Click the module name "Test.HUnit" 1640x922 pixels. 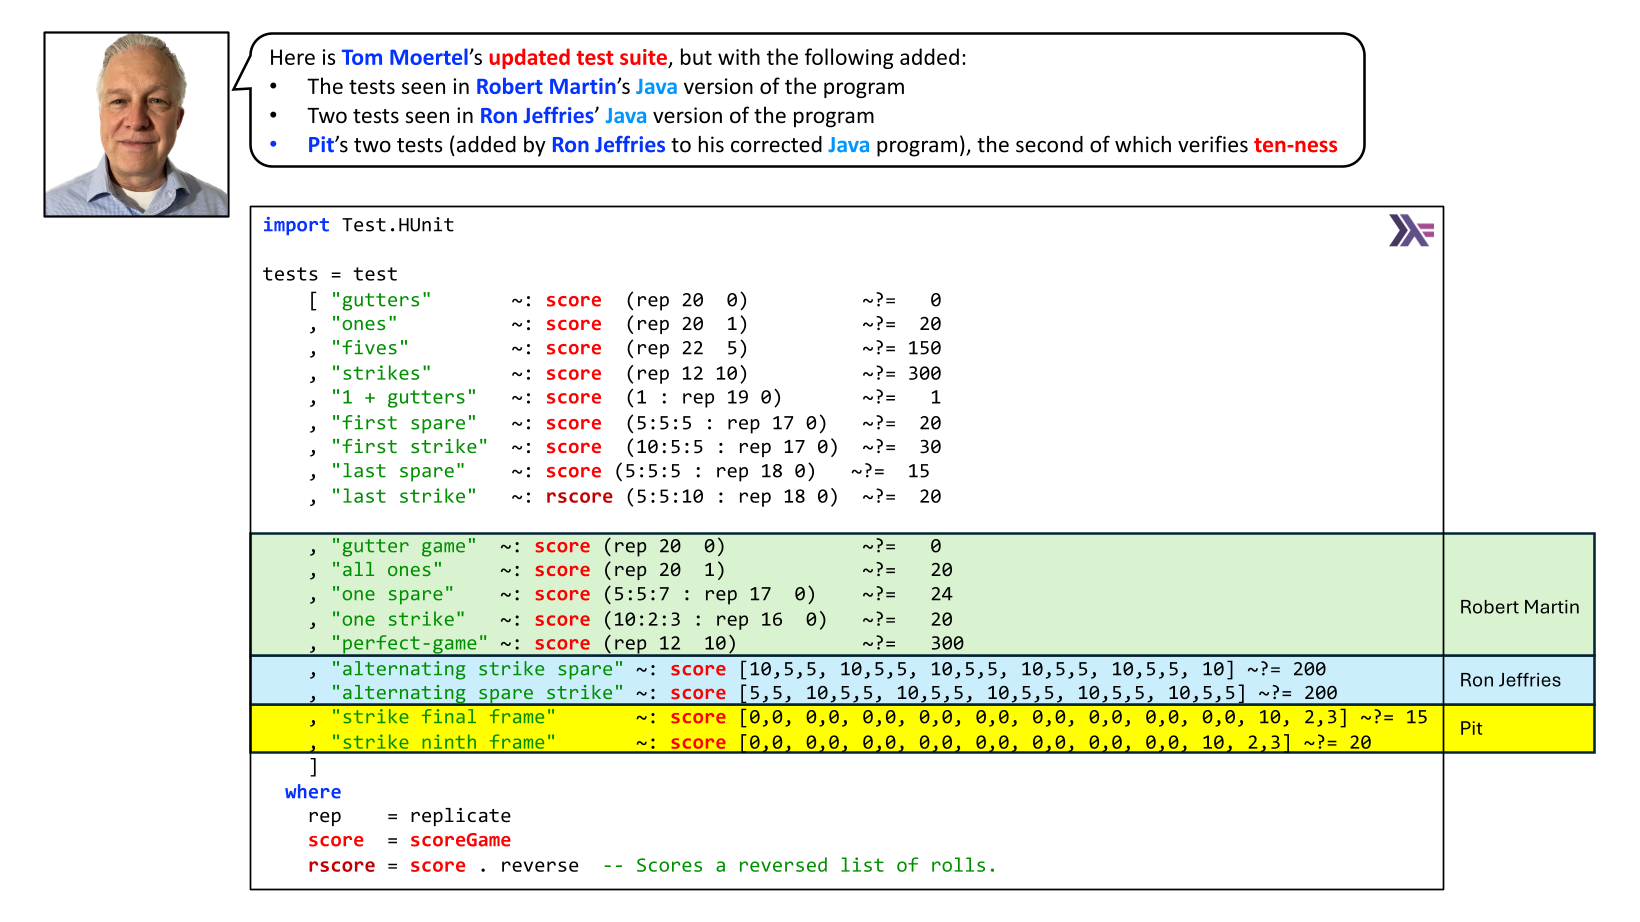coord(398,225)
